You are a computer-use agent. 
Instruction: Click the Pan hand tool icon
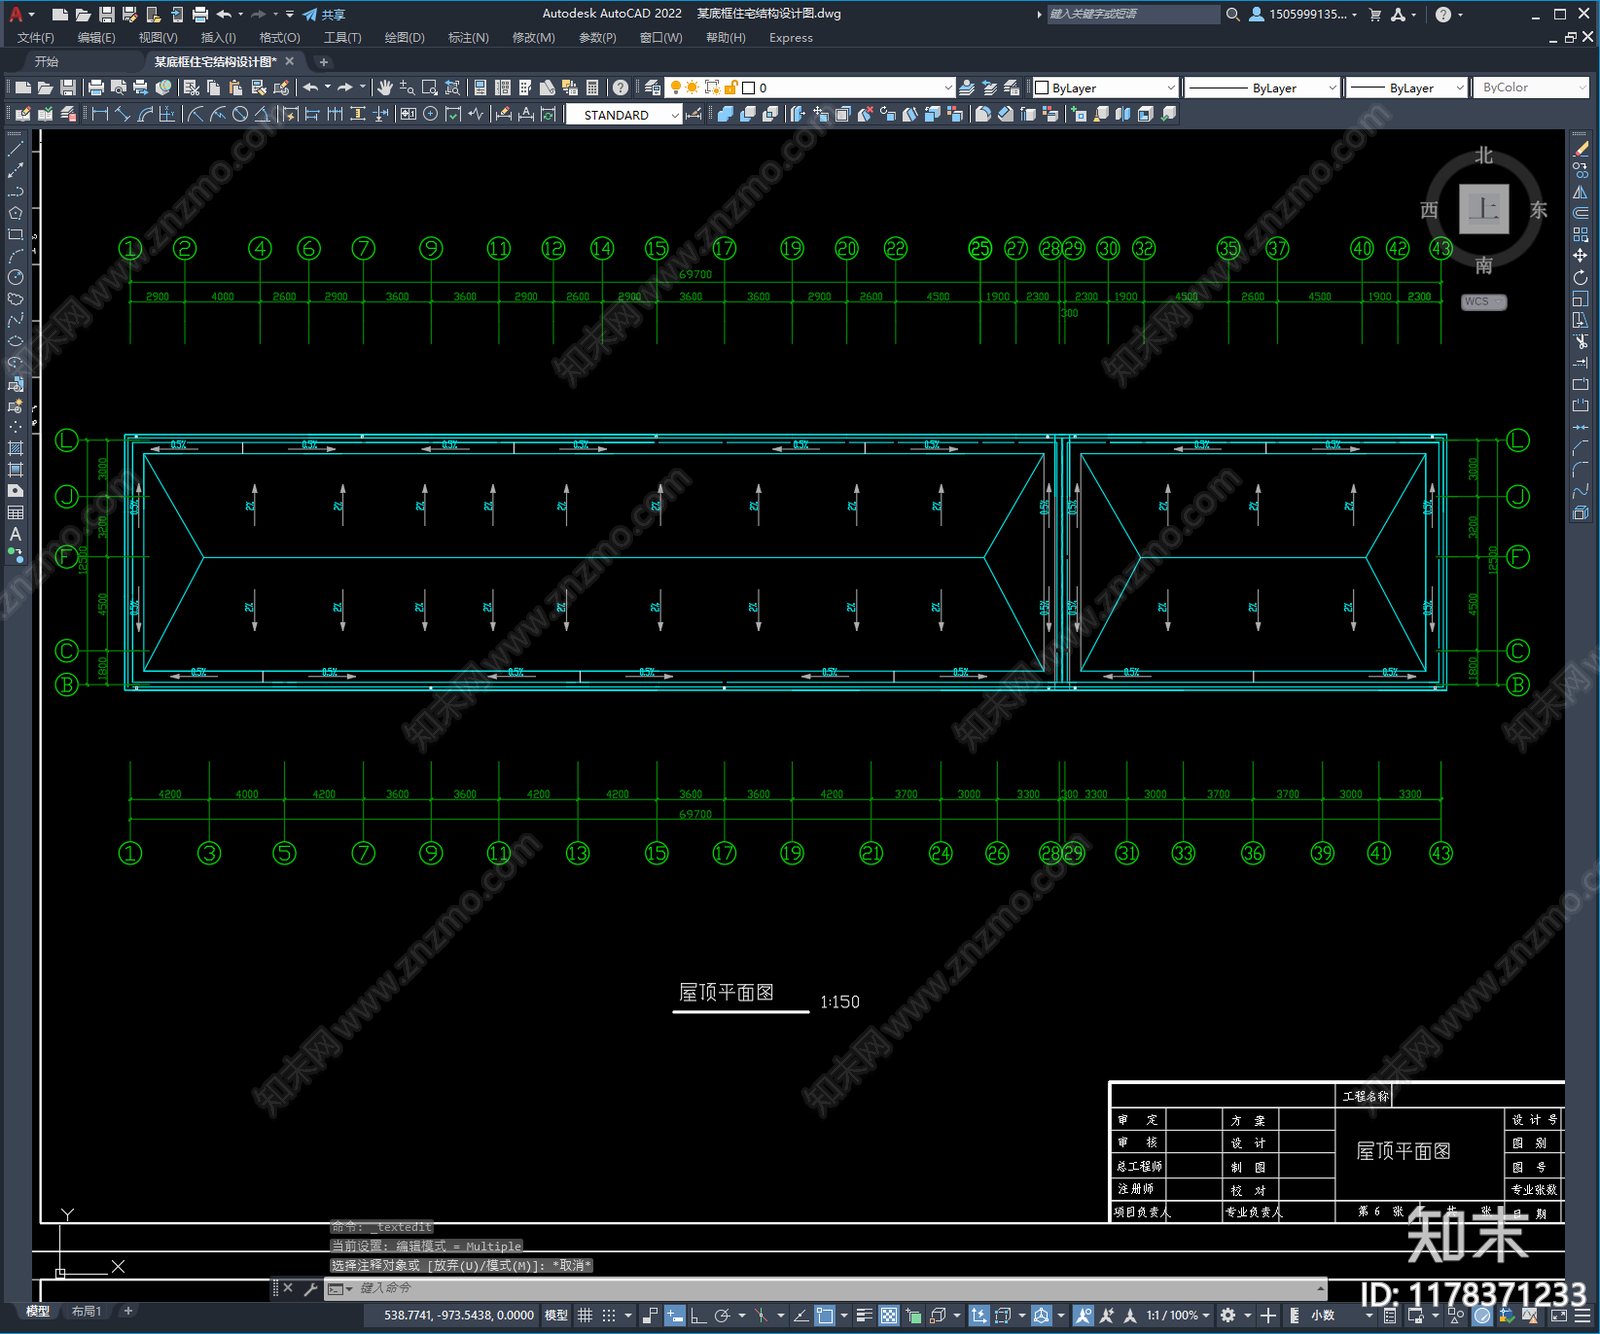tap(385, 88)
